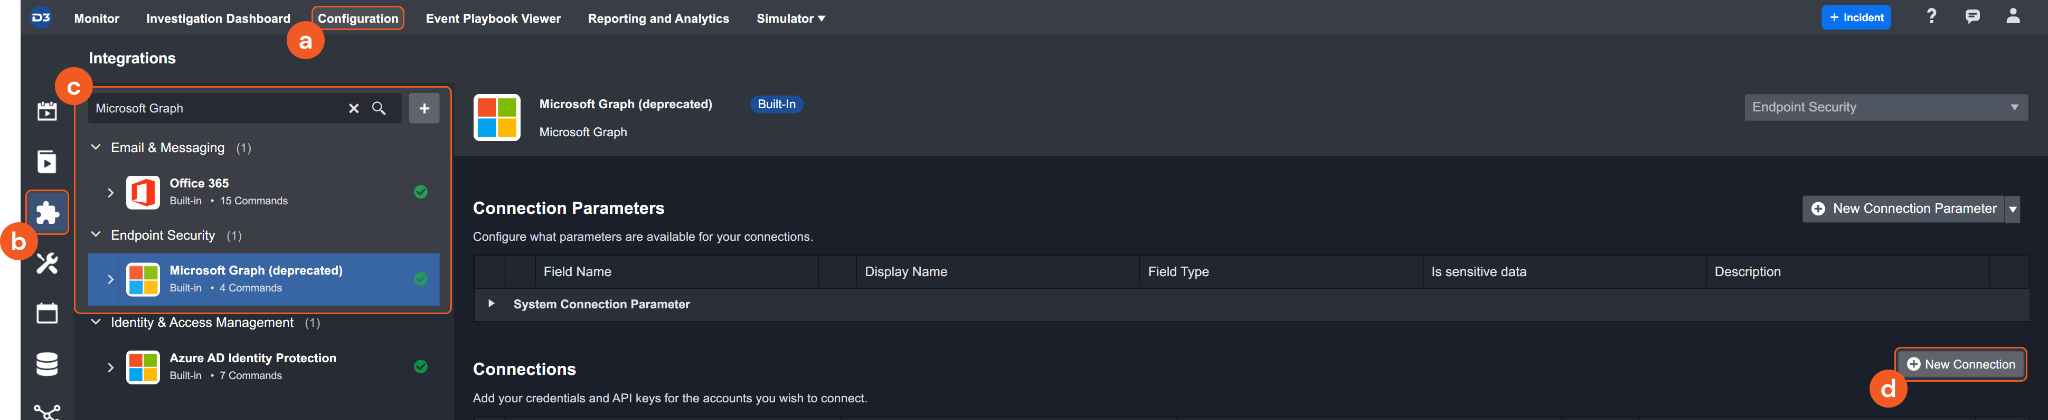Screen dimensions: 2048x420
Task: Click the help question mark icon
Action: tap(1931, 17)
